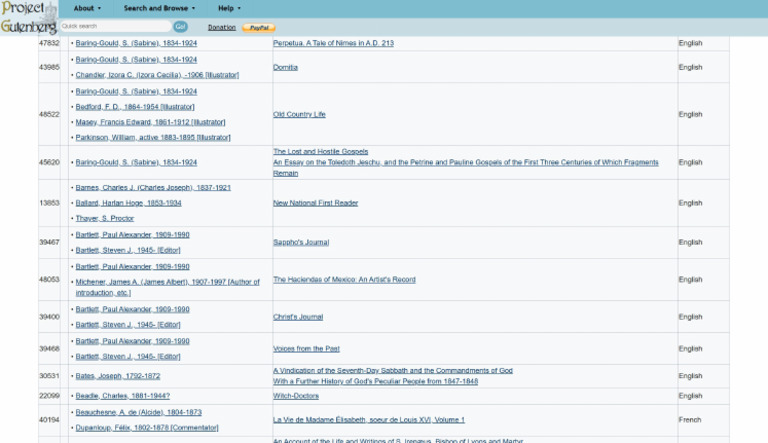This screenshot has height=443, width=768.
Task: Open Bedford, F. D. [Illustrator] link
Action: coord(135,107)
